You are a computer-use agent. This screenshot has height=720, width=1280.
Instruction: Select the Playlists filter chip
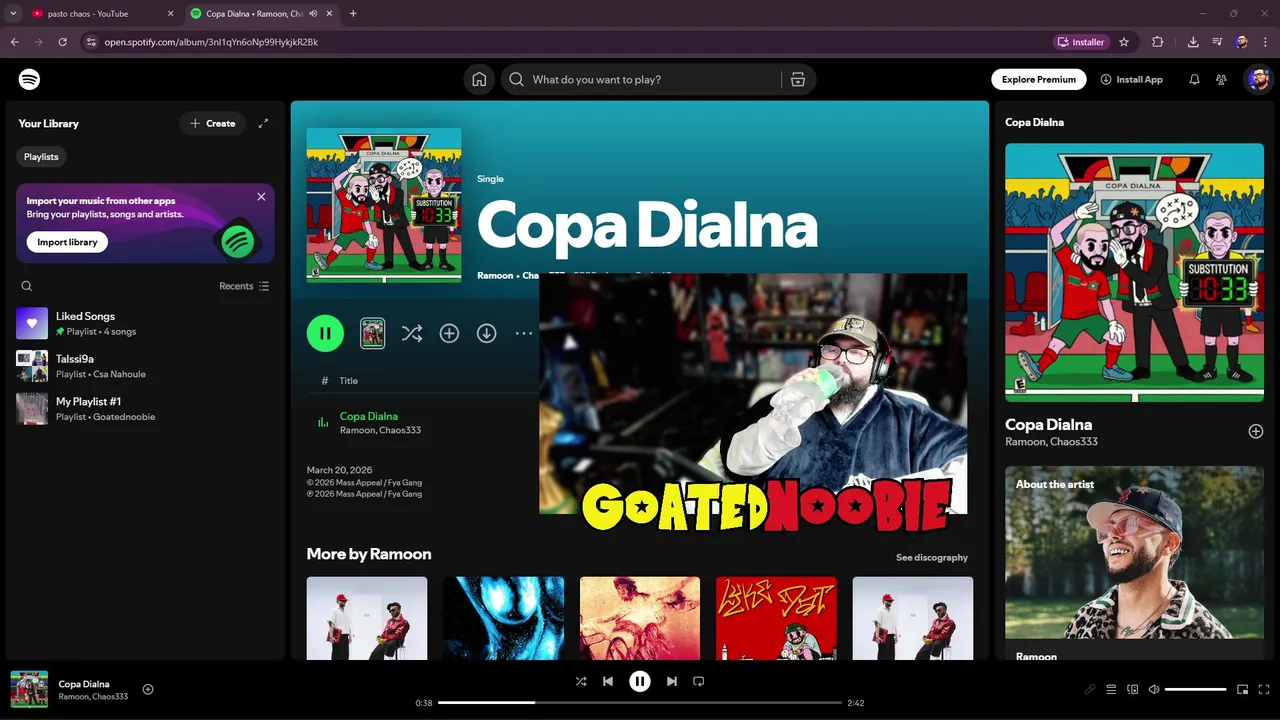41,157
